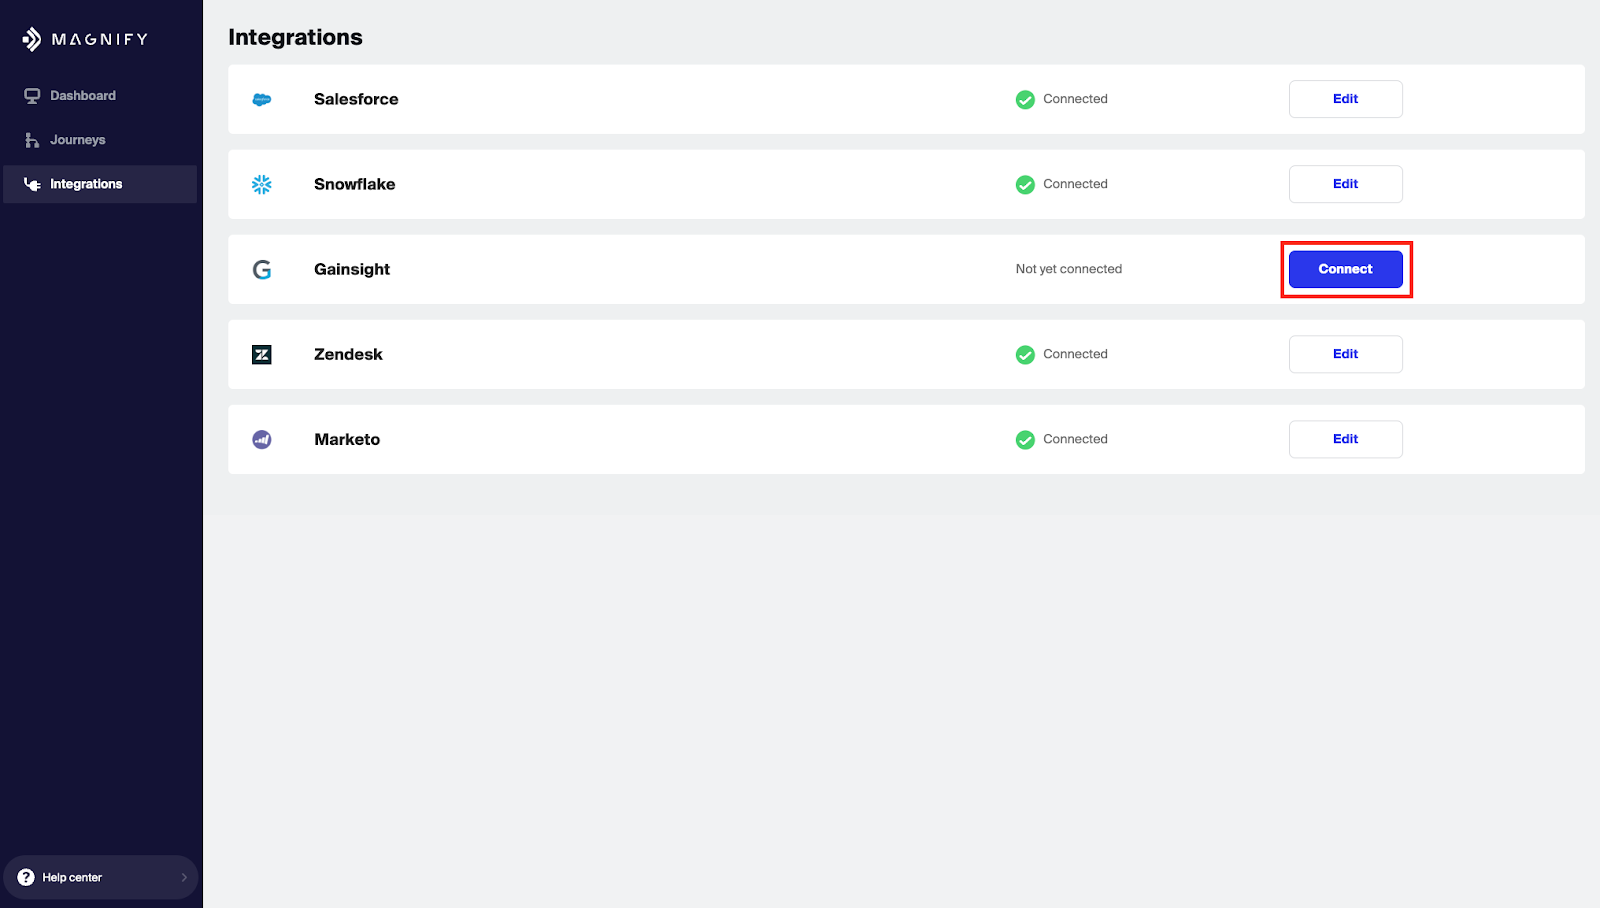Click the Salesforce cloud icon

click(262, 99)
